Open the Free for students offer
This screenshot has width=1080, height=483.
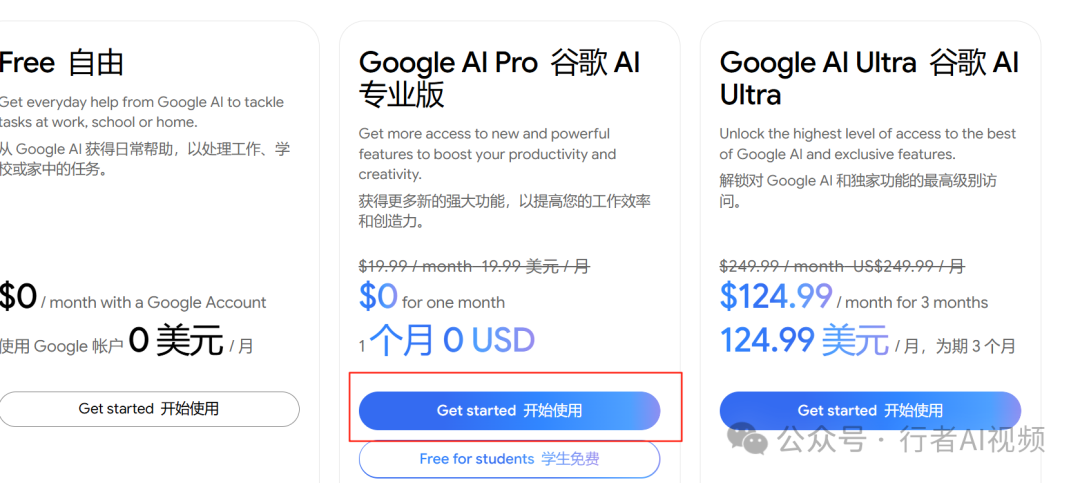click(509, 459)
